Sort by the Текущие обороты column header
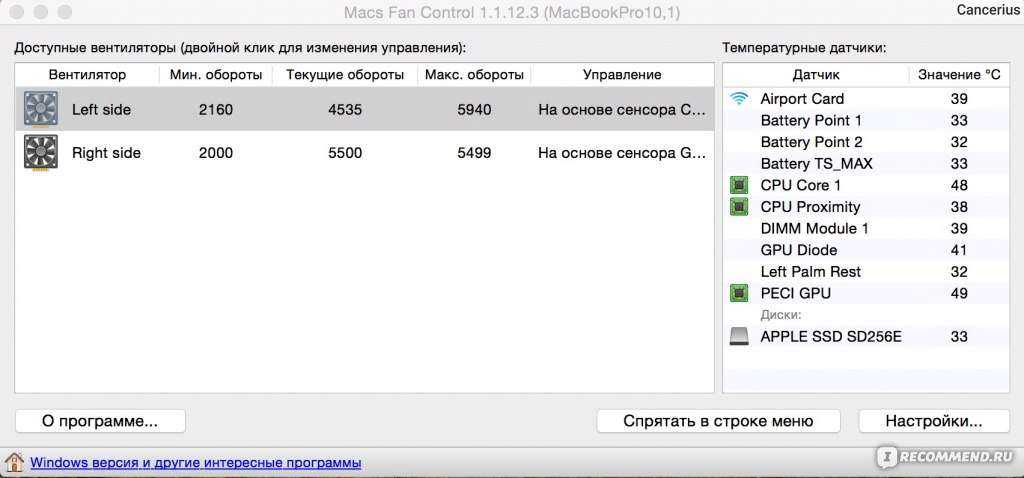1024x478 pixels. click(345, 74)
